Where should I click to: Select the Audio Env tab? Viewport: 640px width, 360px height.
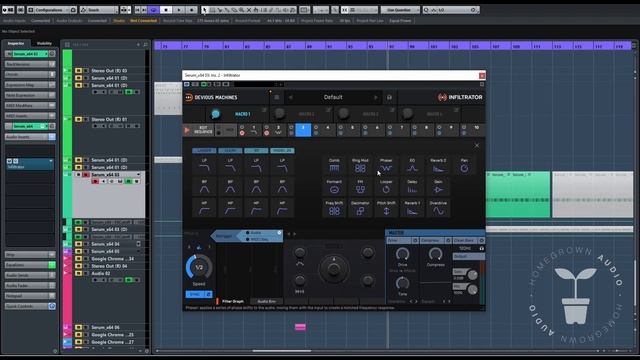point(267,301)
